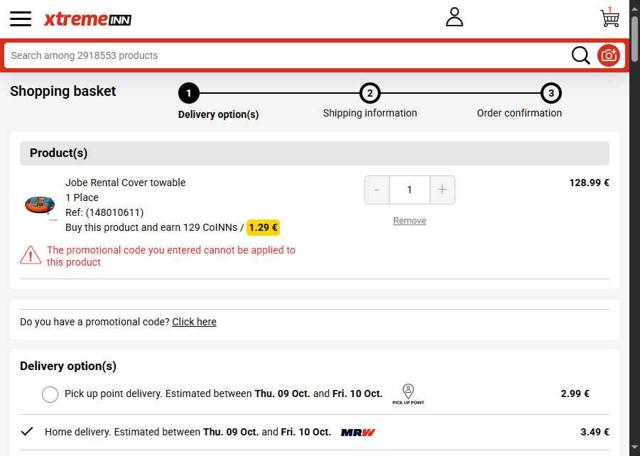
Task: Open the Jobe Rental Cover towable title
Action: (x=125, y=182)
